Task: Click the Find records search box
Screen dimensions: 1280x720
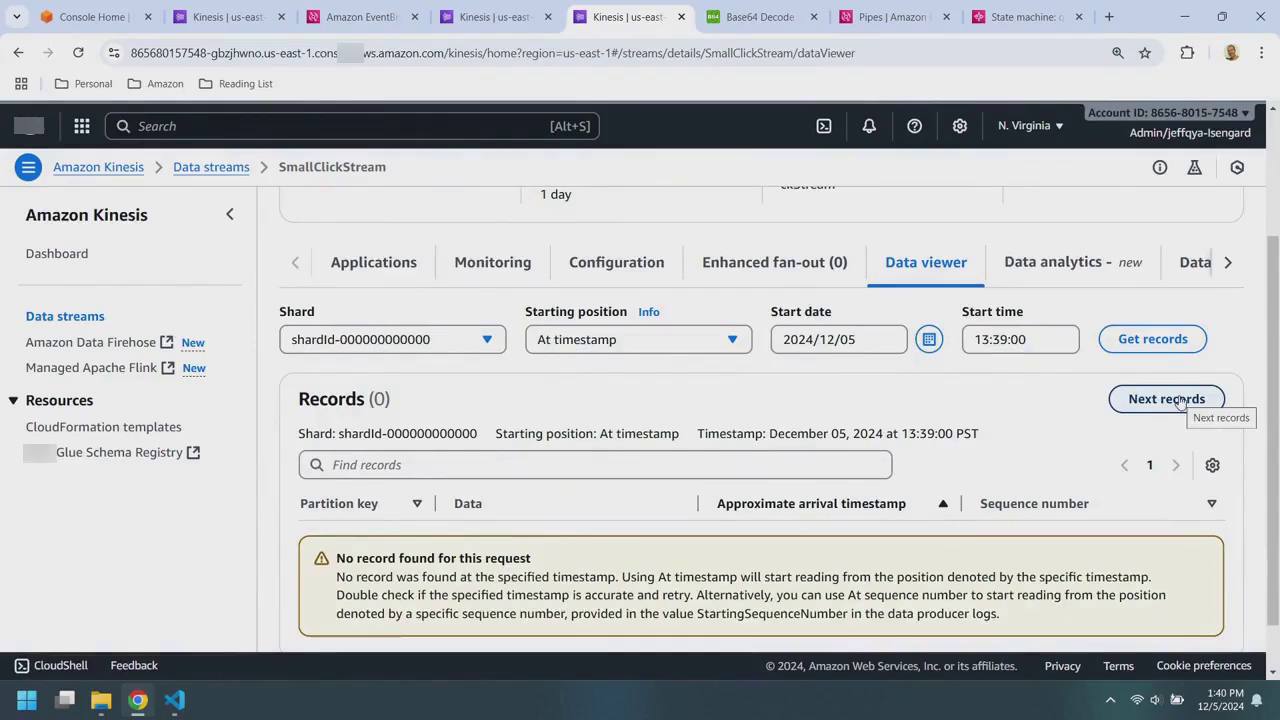Action: coord(595,465)
